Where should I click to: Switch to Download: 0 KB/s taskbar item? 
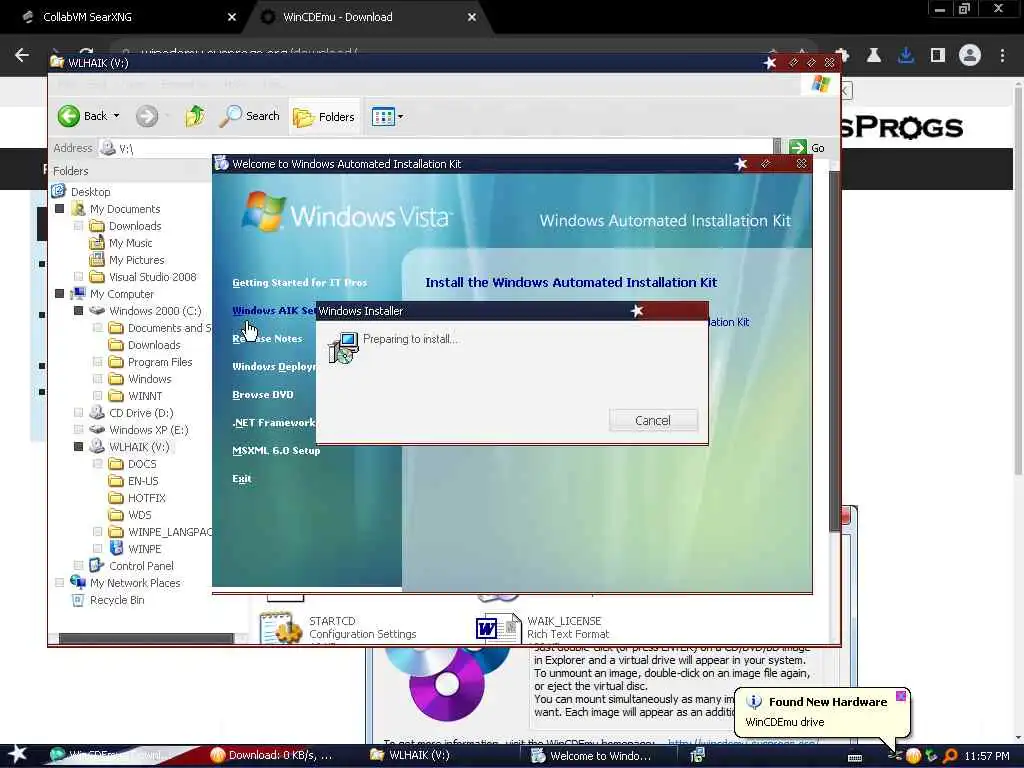coord(272,755)
